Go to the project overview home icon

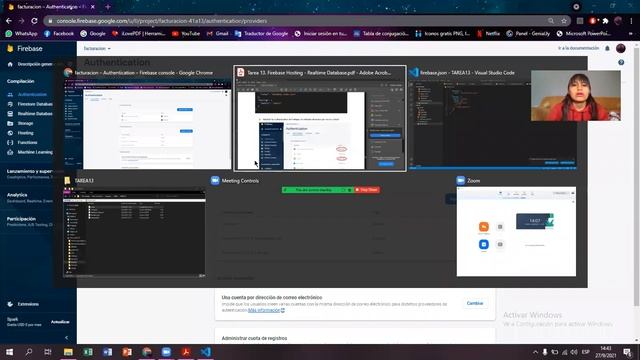[x=10, y=64]
